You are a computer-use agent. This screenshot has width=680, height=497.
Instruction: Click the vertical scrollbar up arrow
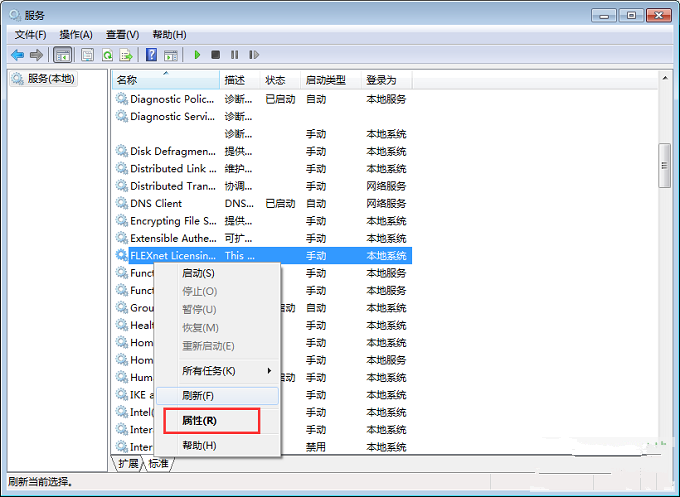click(665, 78)
